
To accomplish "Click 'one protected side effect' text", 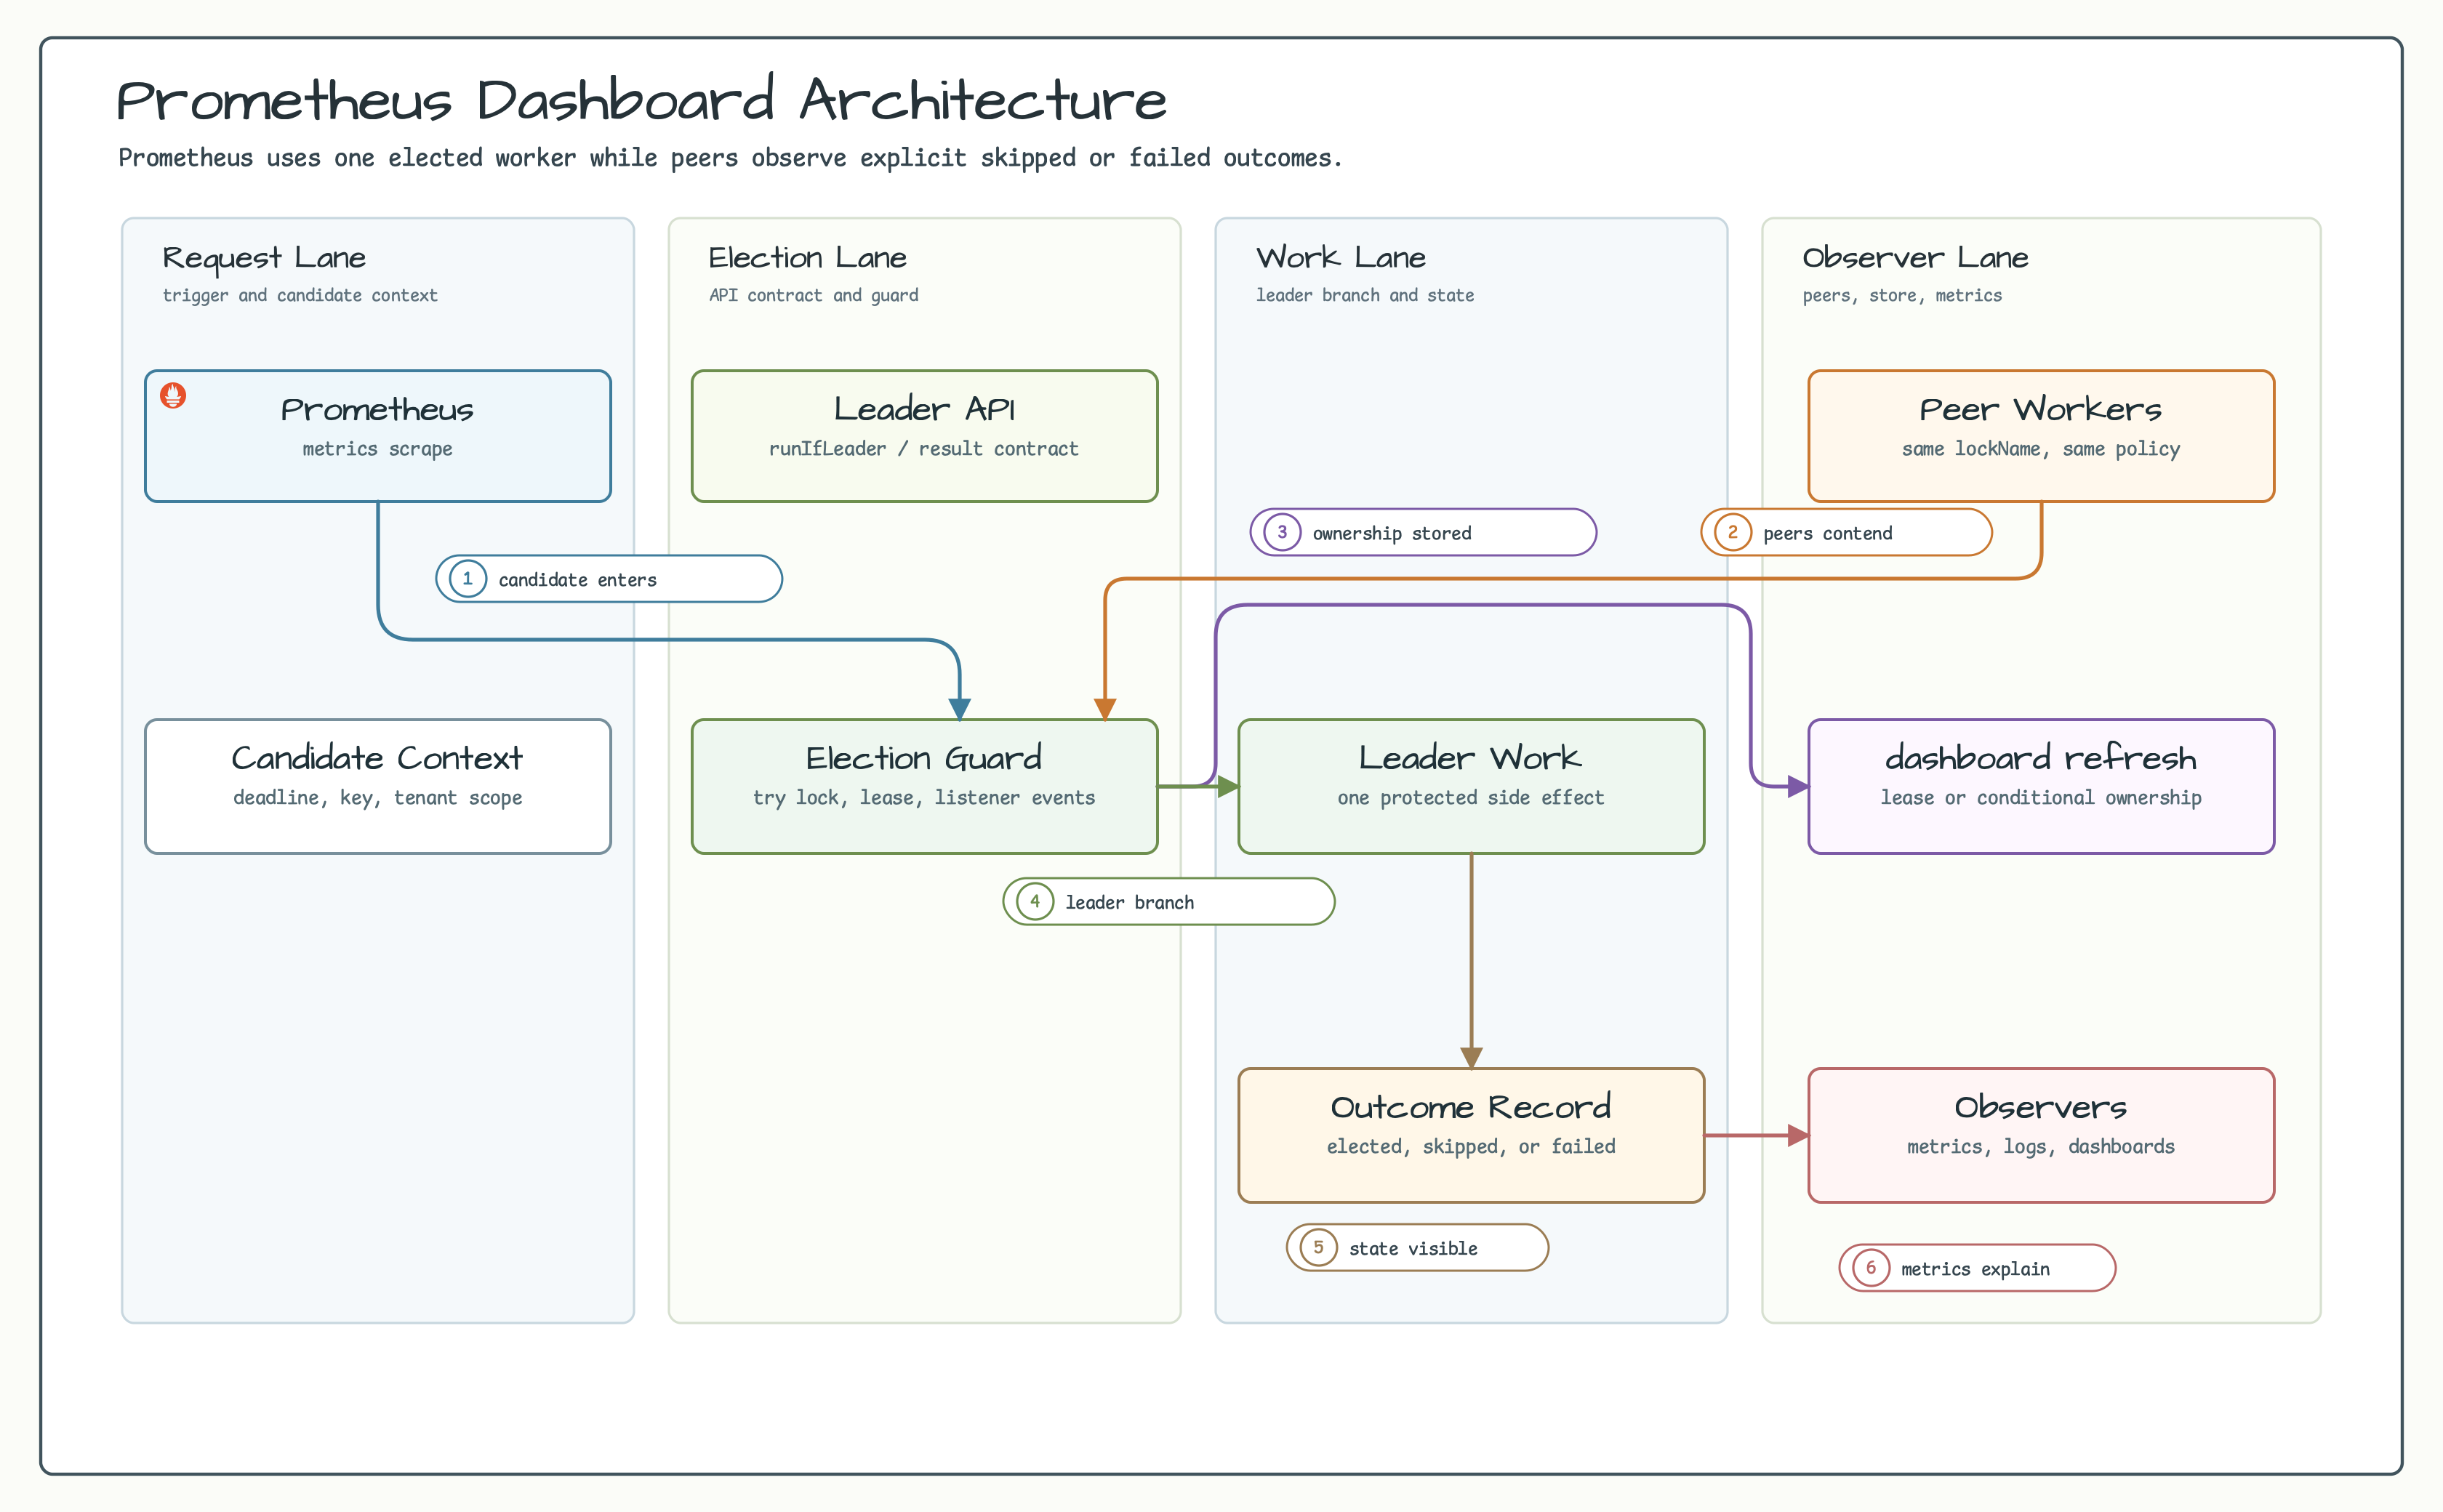I will pyautogui.click(x=1471, y=798).
